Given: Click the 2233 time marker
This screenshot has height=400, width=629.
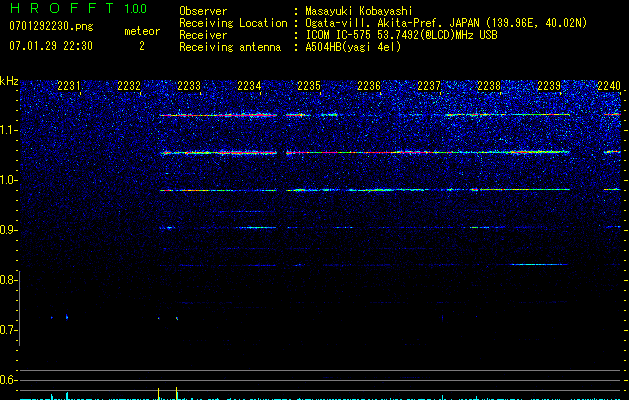Looking at the screenshot, I should (189, 86).
